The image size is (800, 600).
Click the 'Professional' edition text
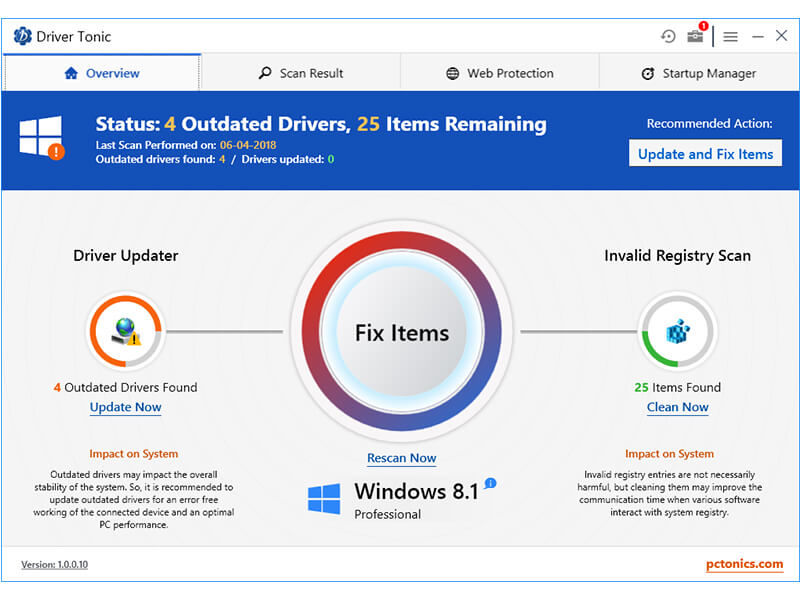pos(388,514)
